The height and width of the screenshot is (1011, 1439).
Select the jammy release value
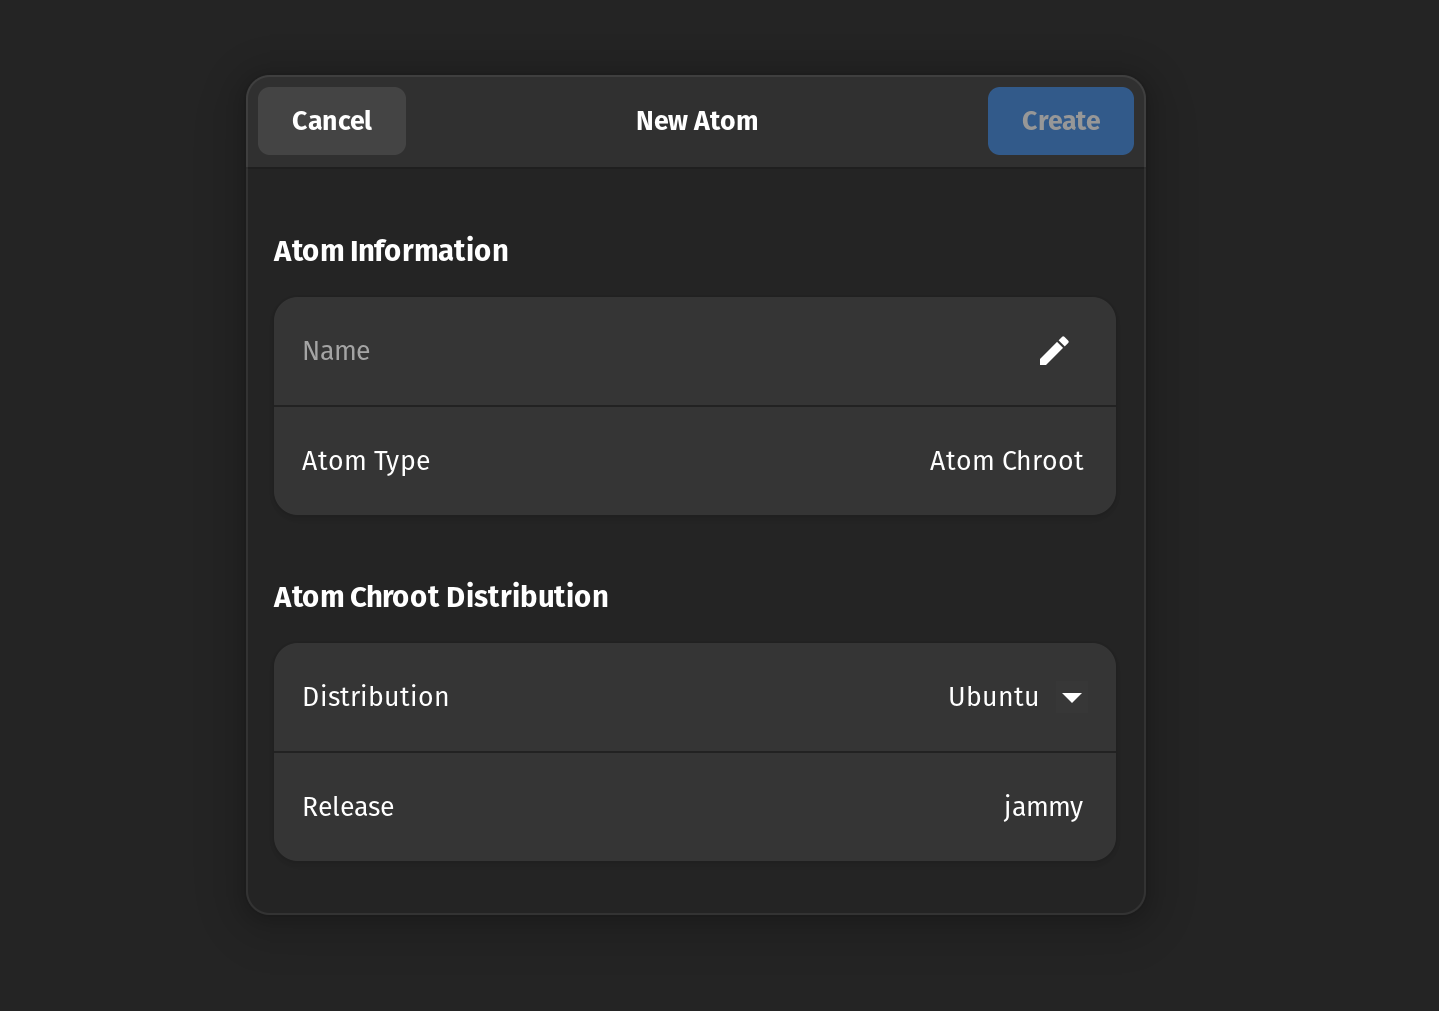pyautogui.click(x=1043, y=806)
